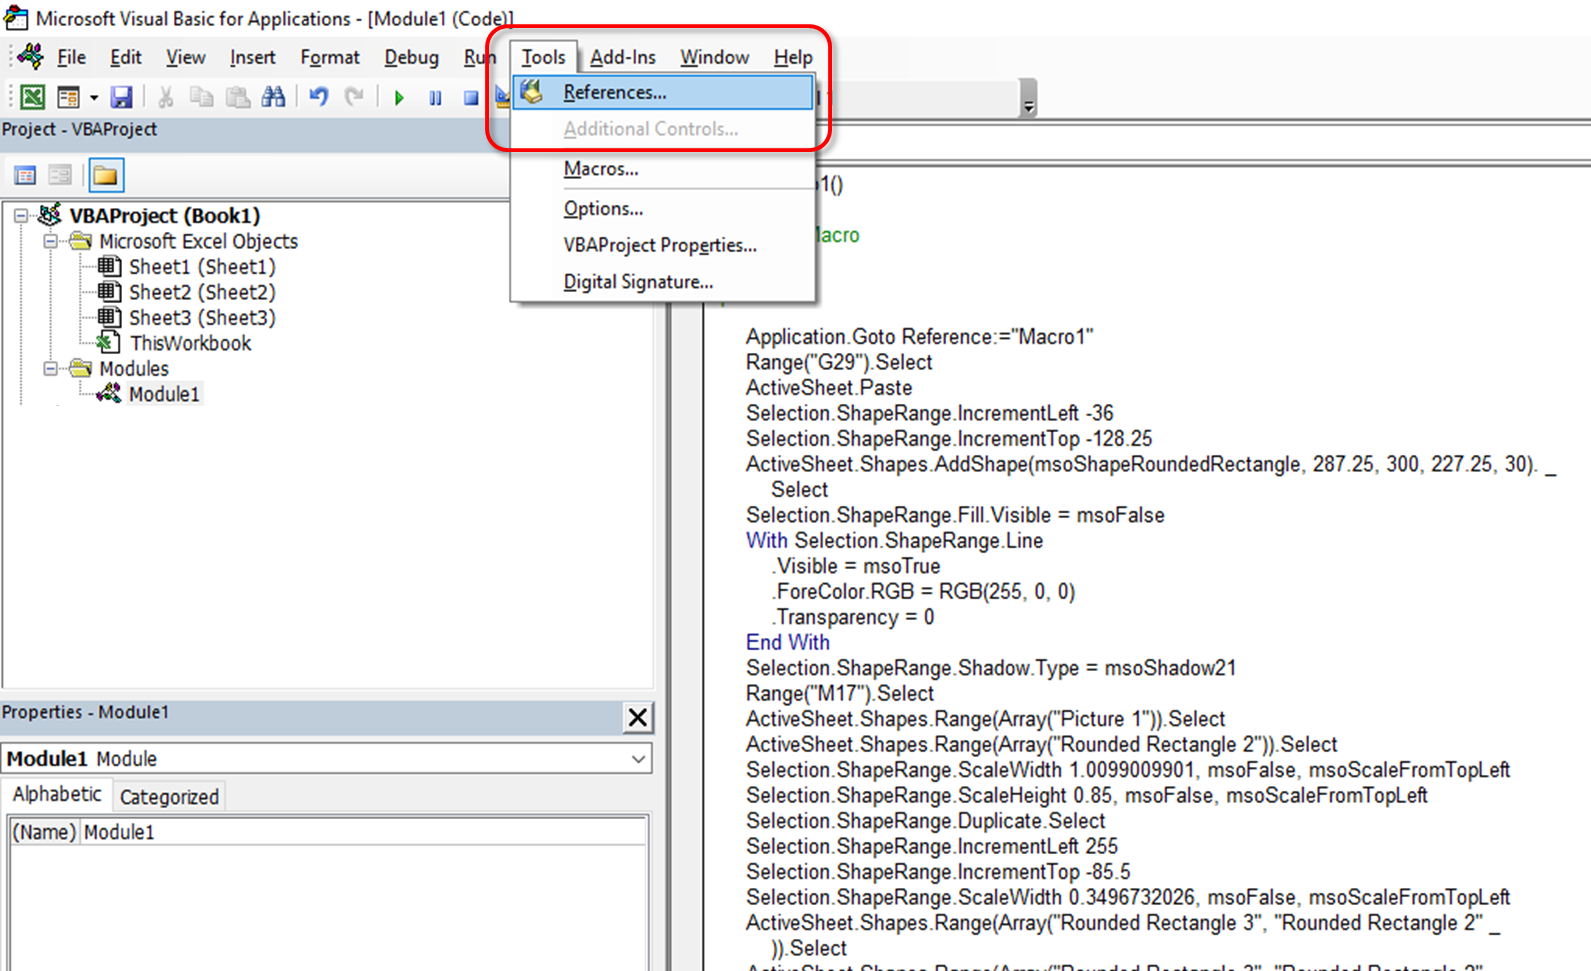Collapse the VBAProject (Book1) tree node
This screenshot has height=971, width=1591.
coord(21,216)
